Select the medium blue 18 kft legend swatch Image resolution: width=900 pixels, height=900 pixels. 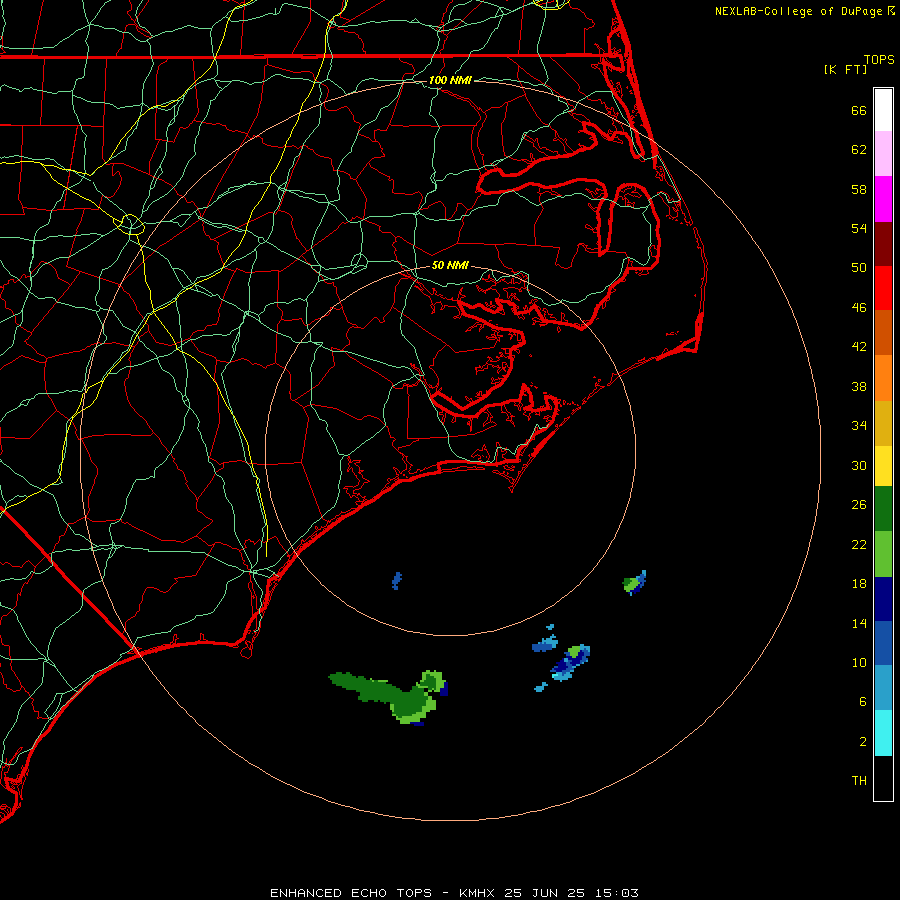click(883, 643)
